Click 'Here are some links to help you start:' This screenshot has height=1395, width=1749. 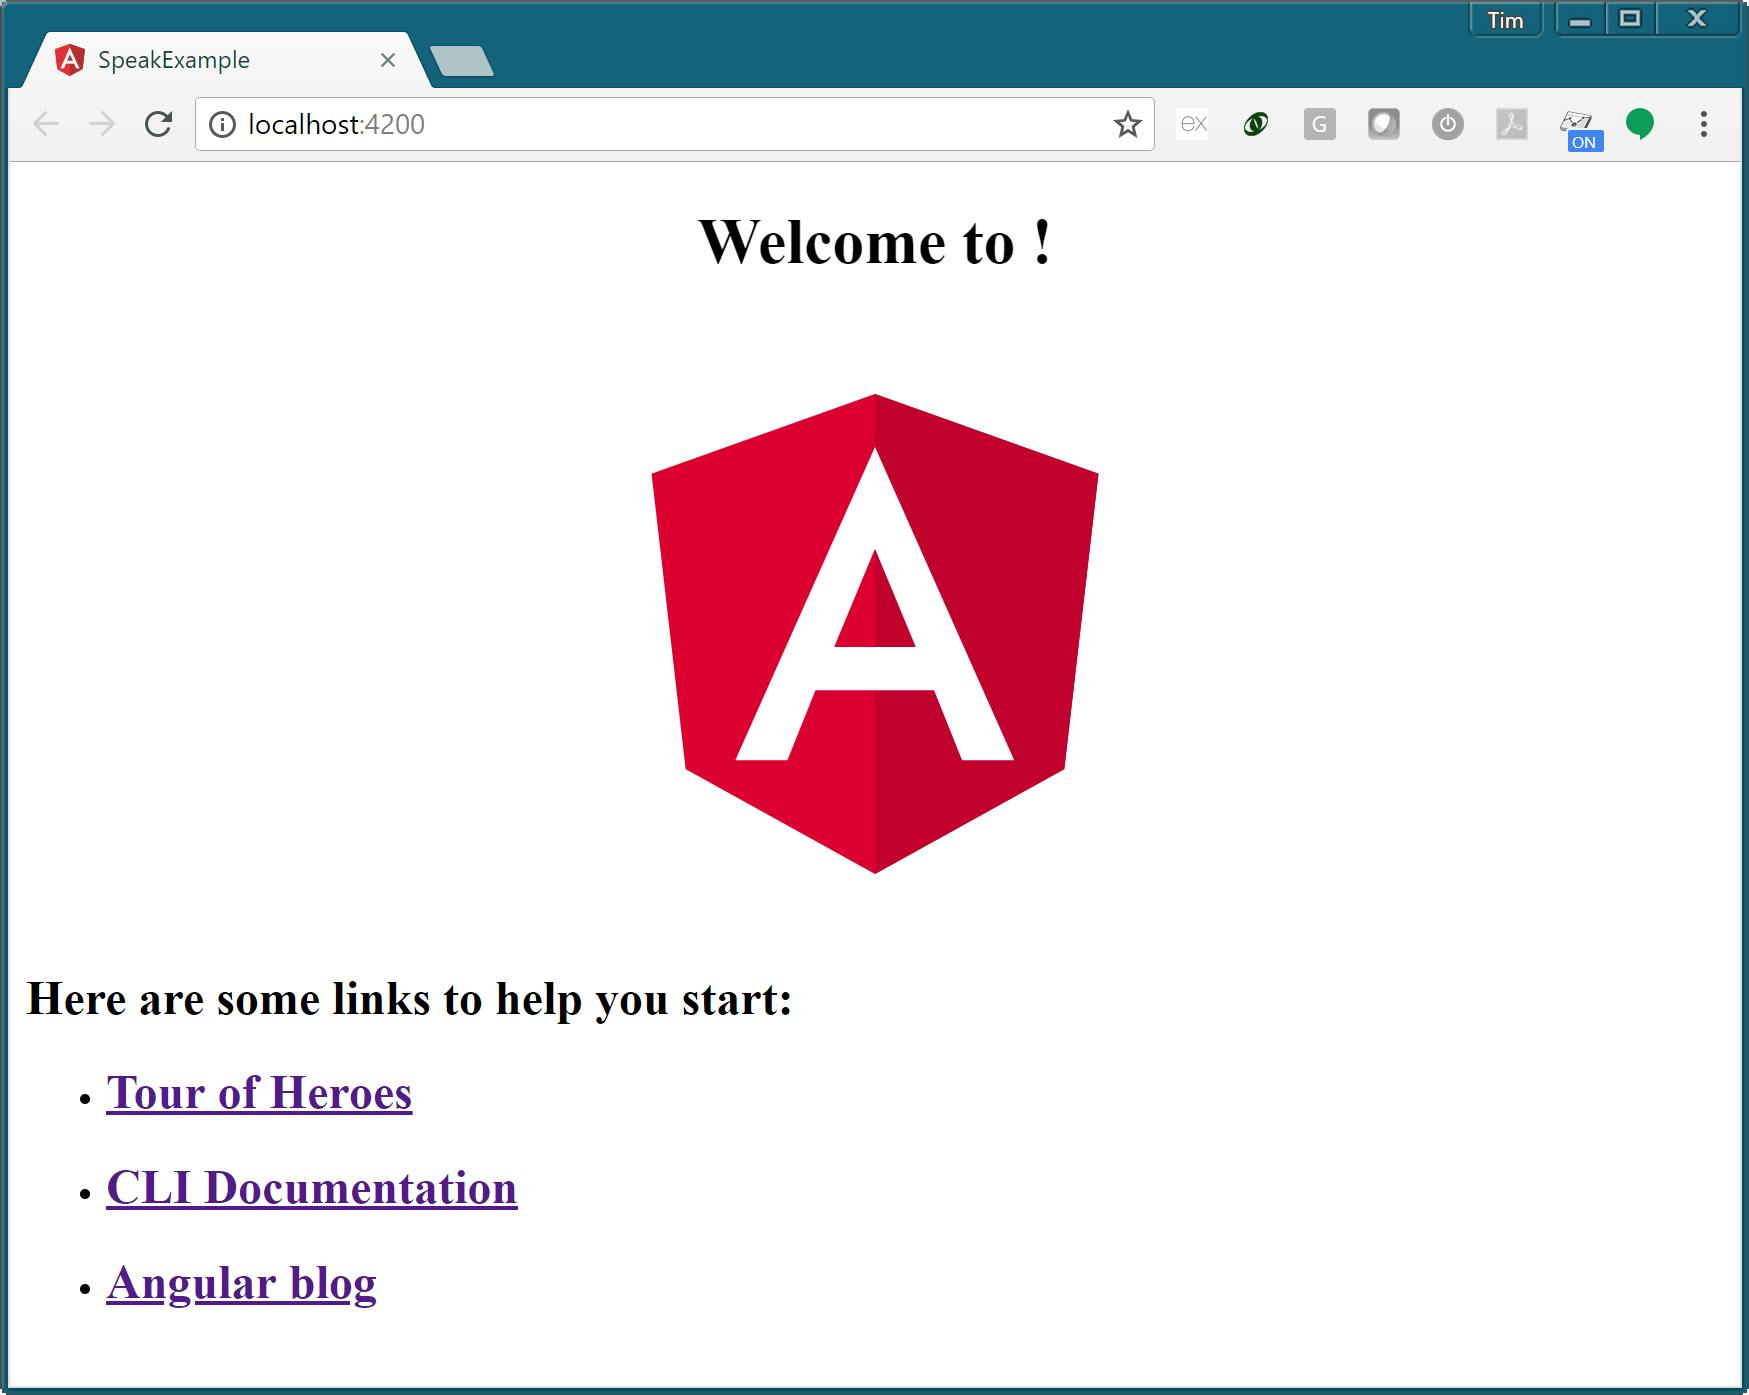(410, 999)
